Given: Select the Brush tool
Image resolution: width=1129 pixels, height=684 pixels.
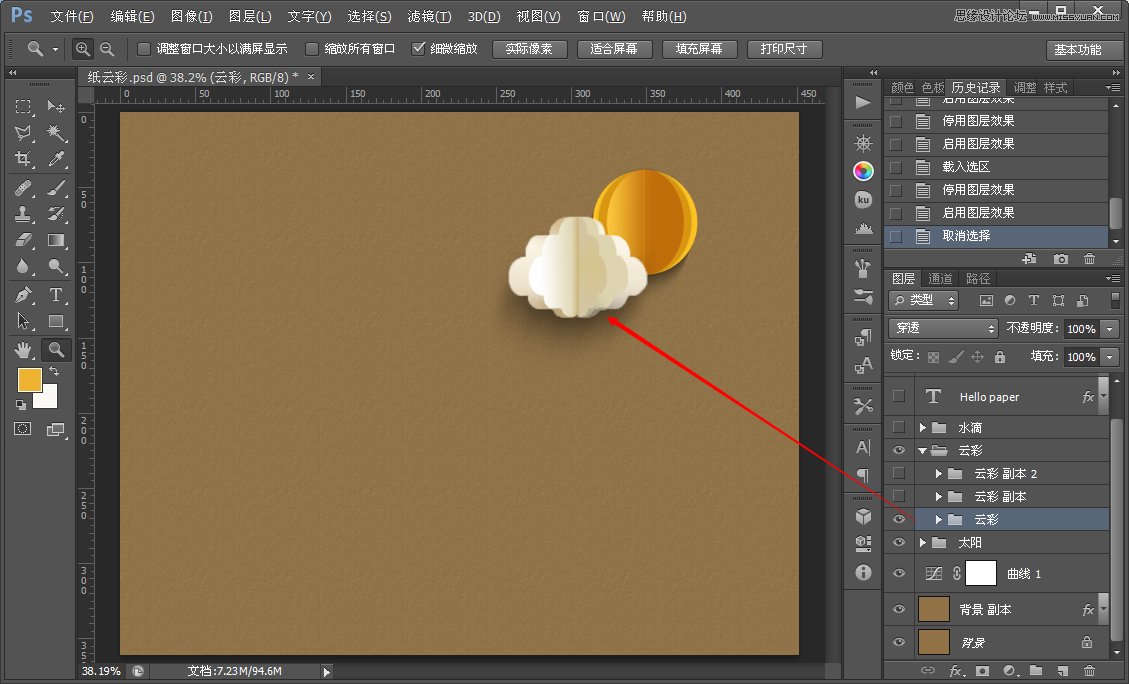Looking at the screenshot, I should (x=56, y=188).
